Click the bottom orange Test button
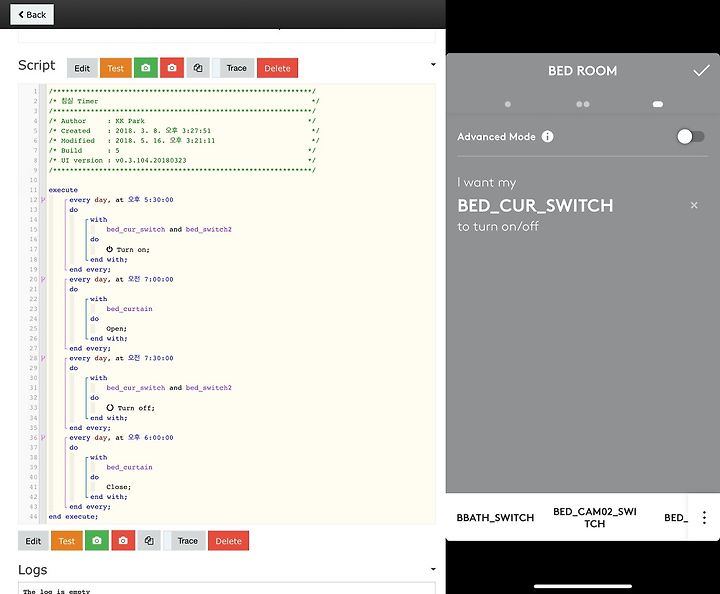 click(67, 541)
